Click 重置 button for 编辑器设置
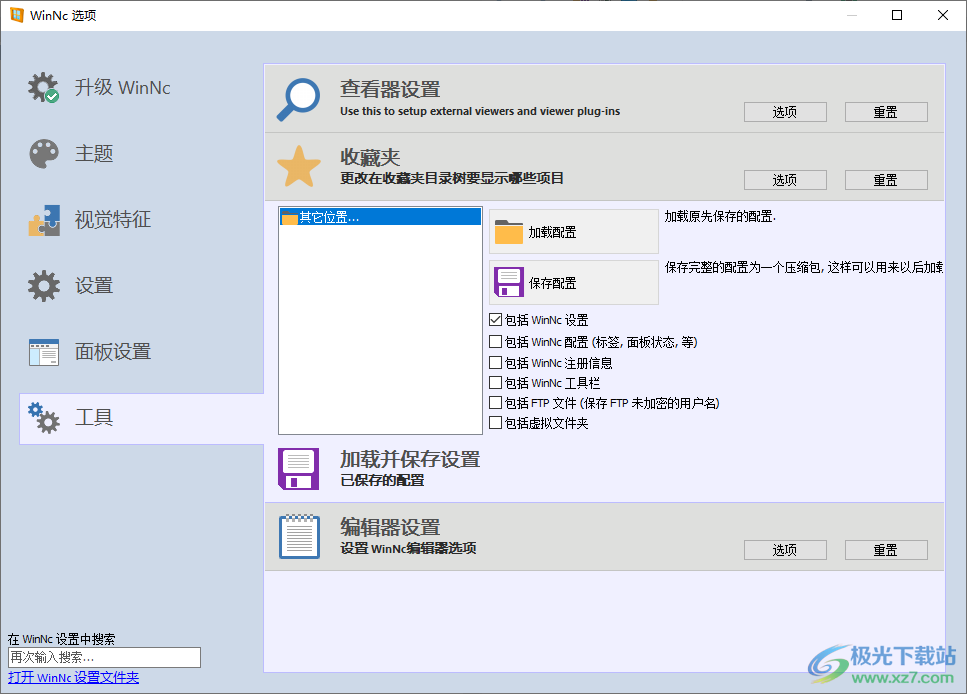The image size is (967, 694). coord(886,550)
